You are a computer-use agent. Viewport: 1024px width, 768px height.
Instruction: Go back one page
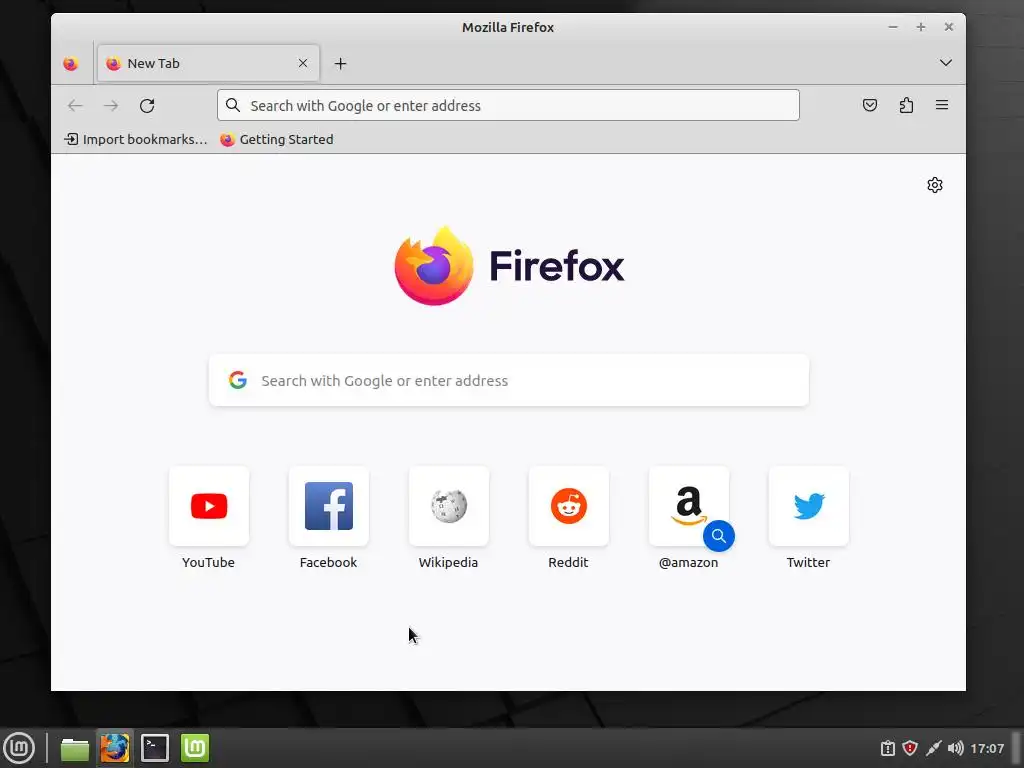pos(75,105)
